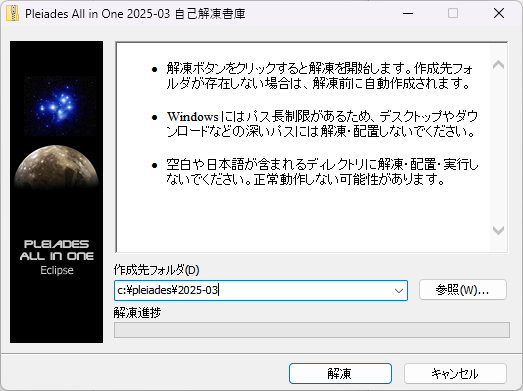Click the 解凍 button to start extraction
This screenshot has width=523, height=391.
point(340,373)
